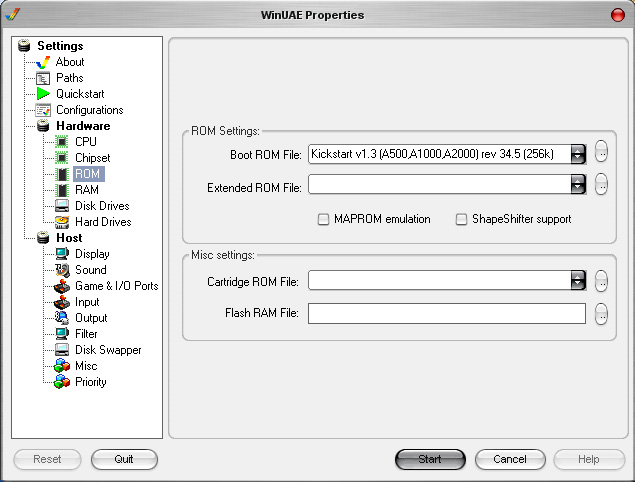635x482 pixels.
Task: Close window with red button
Action: coord(618,15)
